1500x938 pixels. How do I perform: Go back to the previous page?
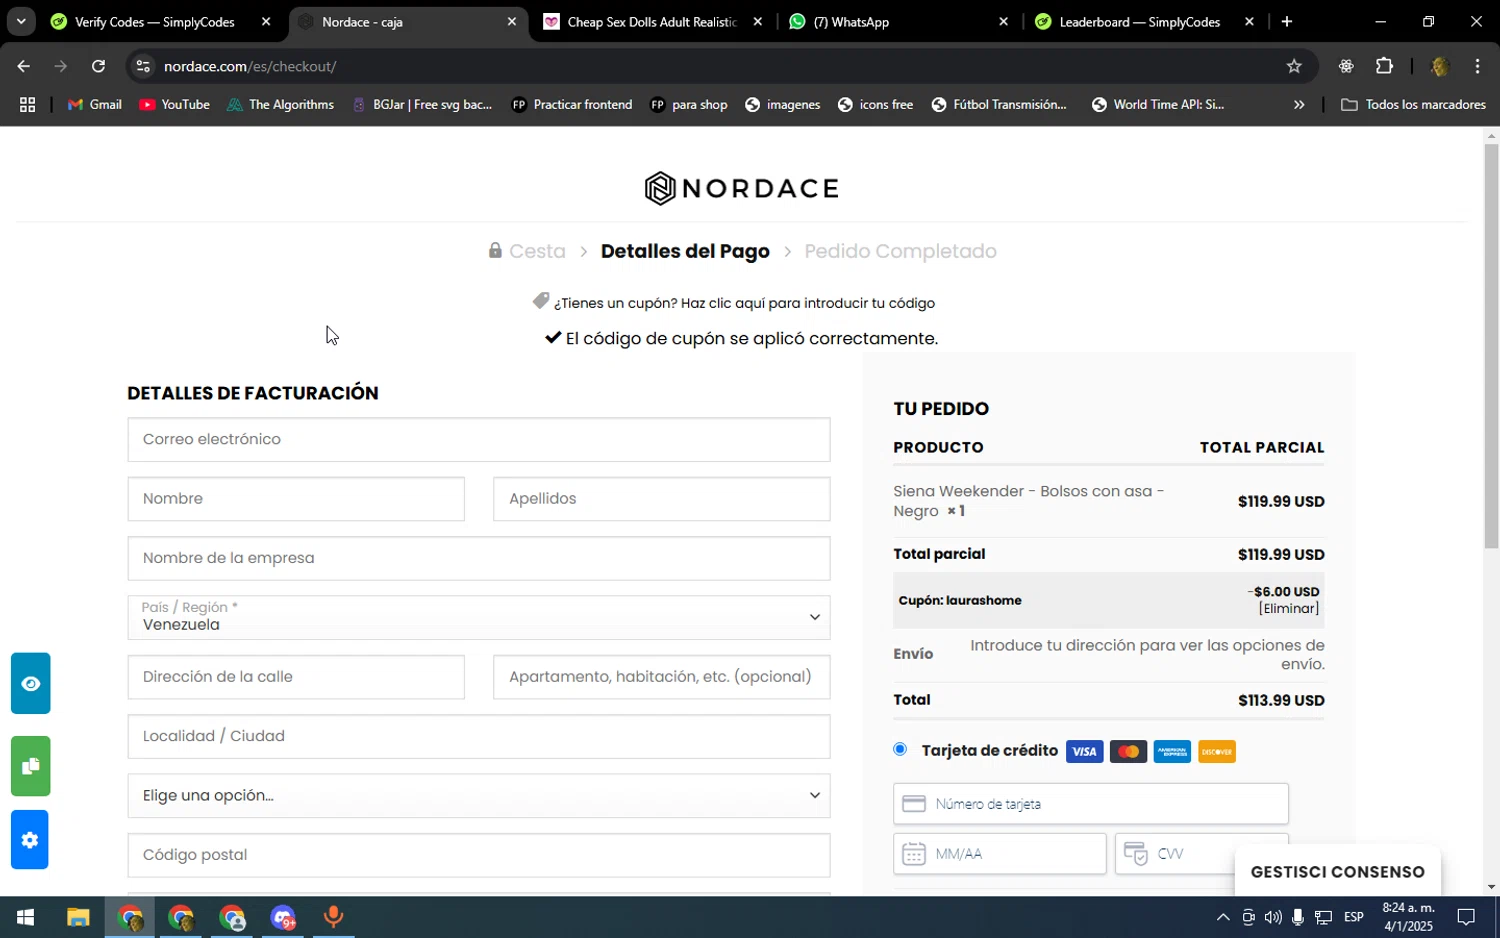coord(23,66)
